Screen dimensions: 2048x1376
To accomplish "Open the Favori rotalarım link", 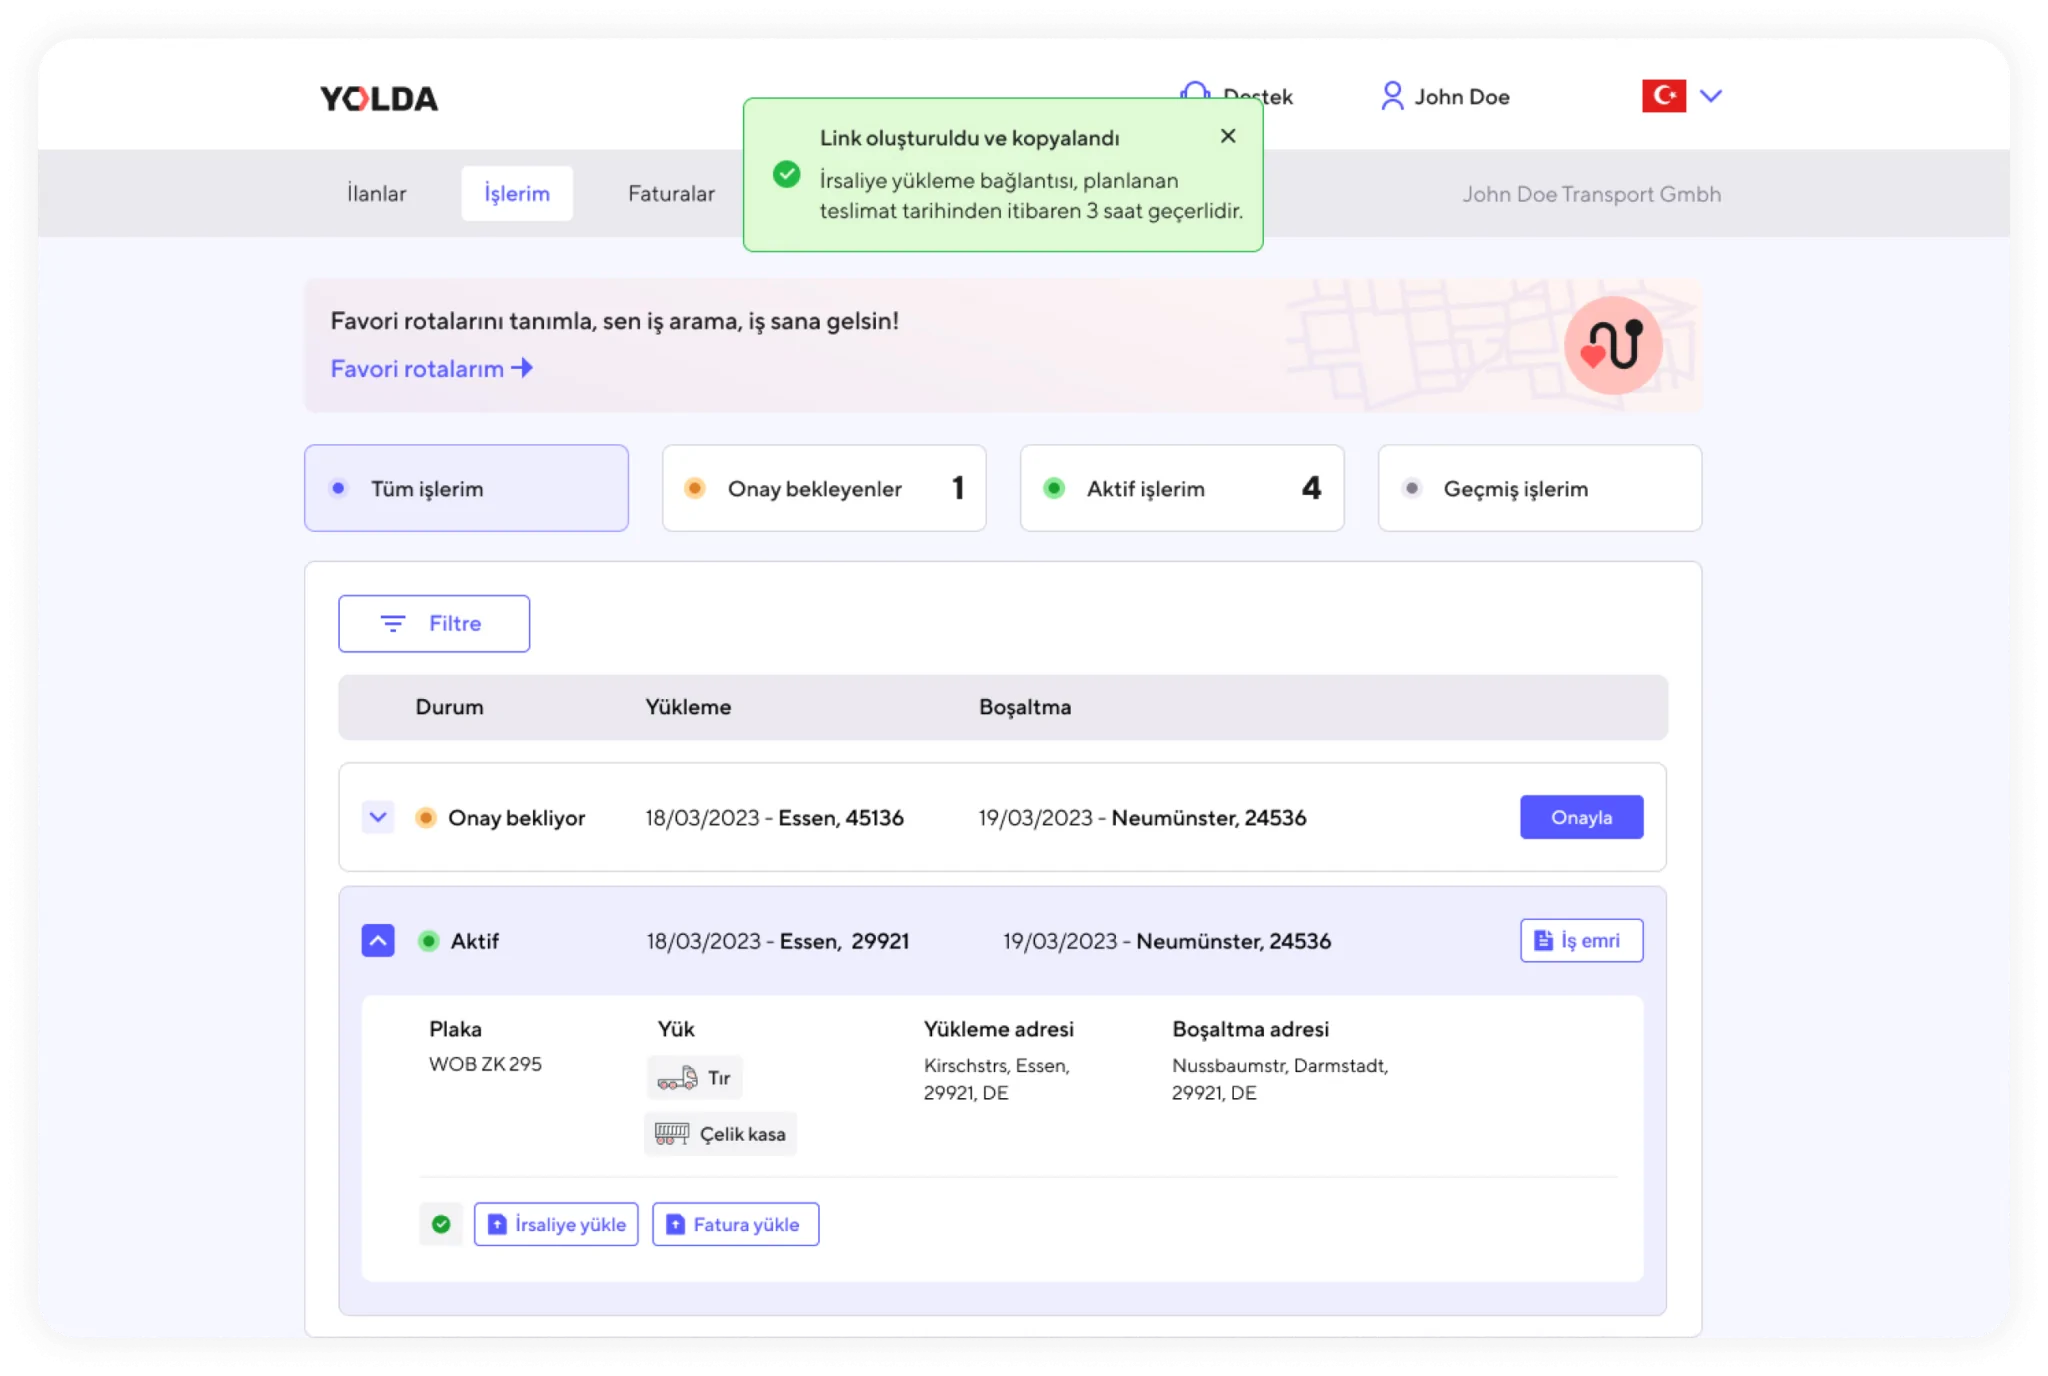I will click(431, 368).
